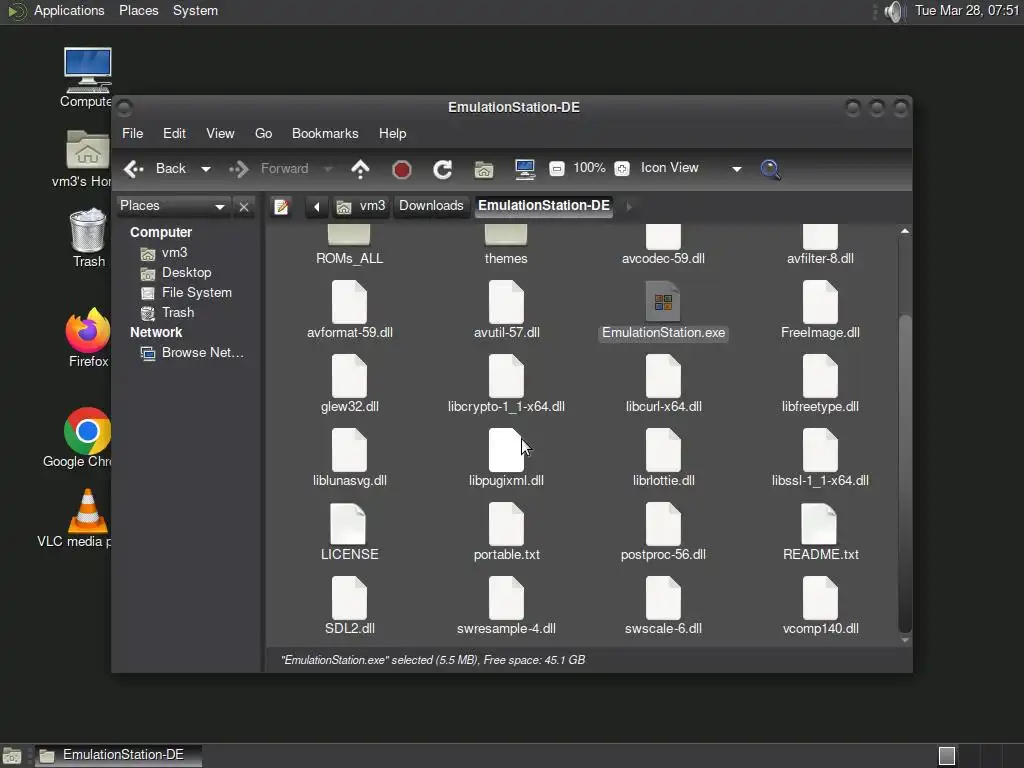The height and width of the screenshot is (768, 1024).
Task: Open the Places panel menu
Action: pyautogui.click(x=138, y=11)
